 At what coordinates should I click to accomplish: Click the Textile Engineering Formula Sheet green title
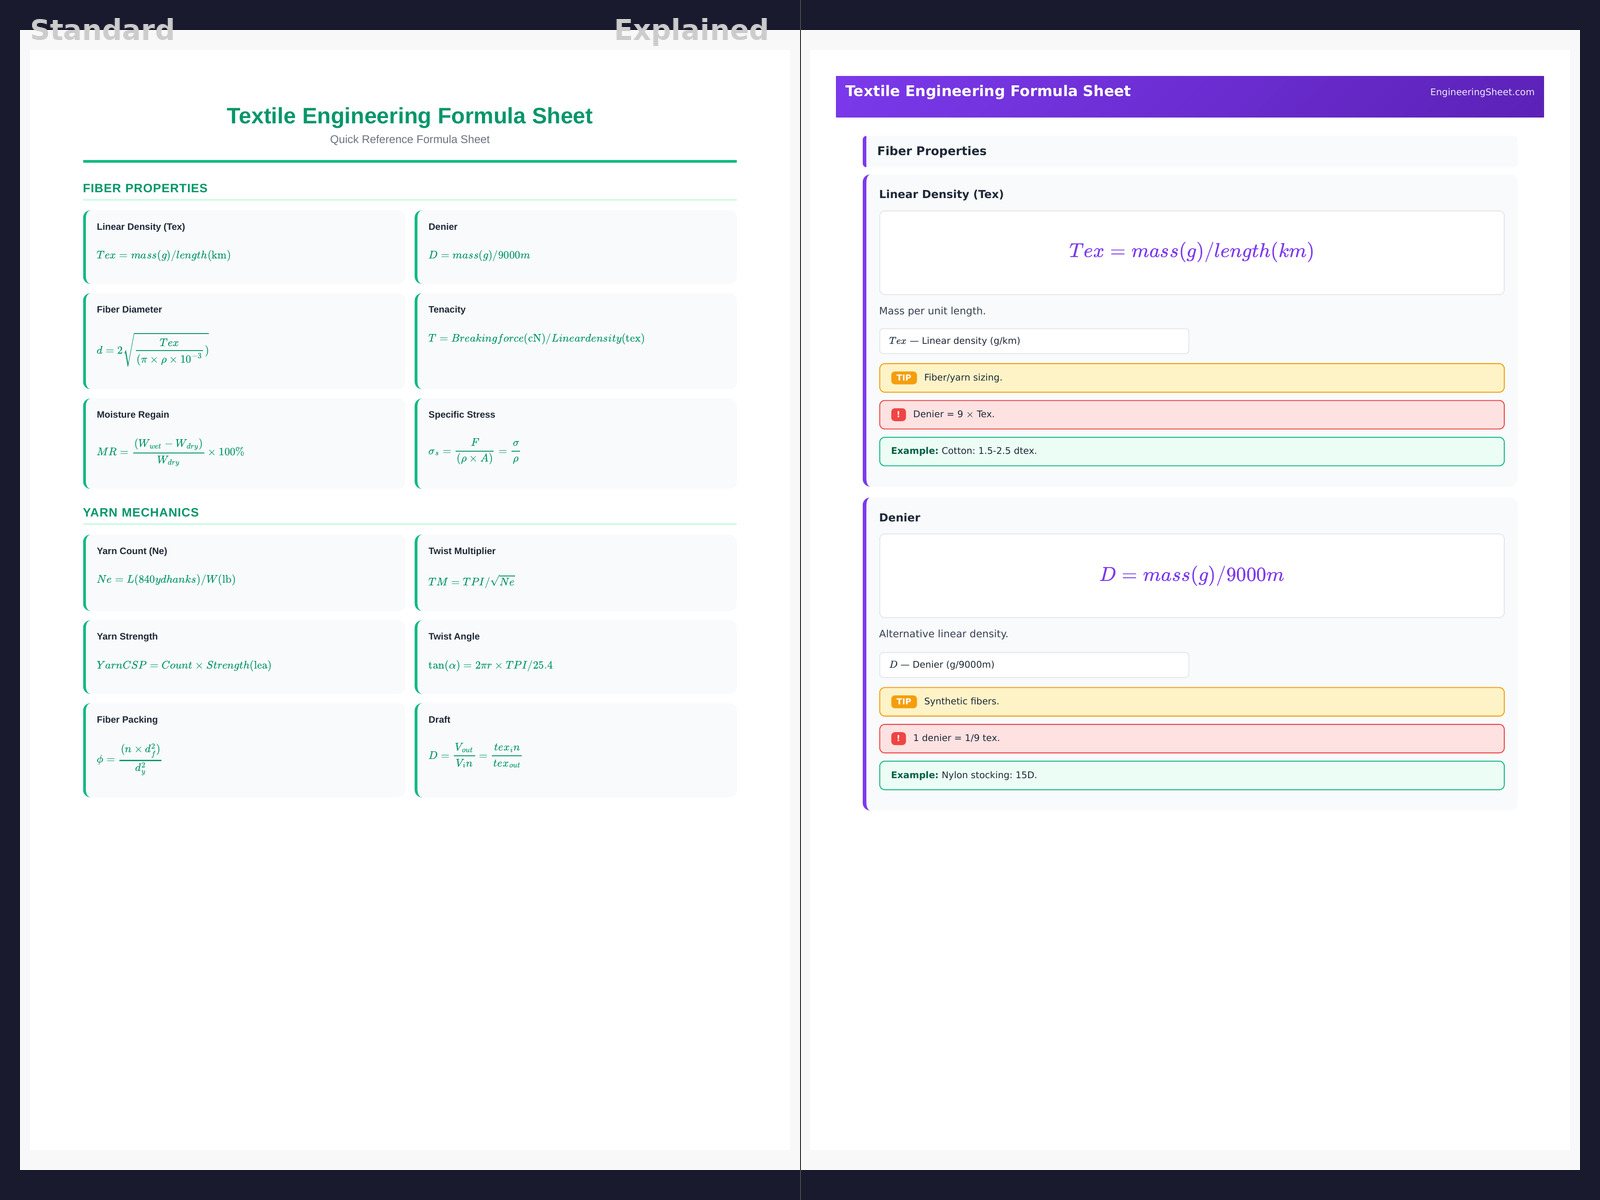point(409,116)
